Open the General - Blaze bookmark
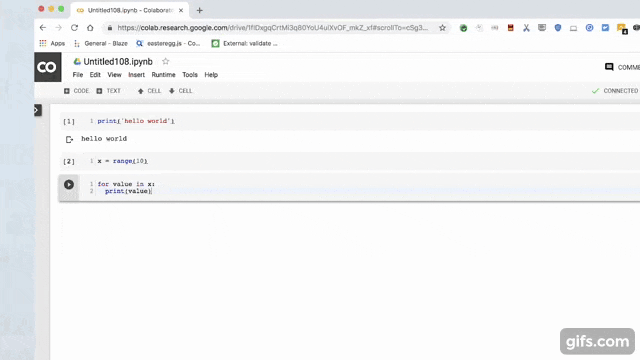Screen dimensions: 640x360 101,43
